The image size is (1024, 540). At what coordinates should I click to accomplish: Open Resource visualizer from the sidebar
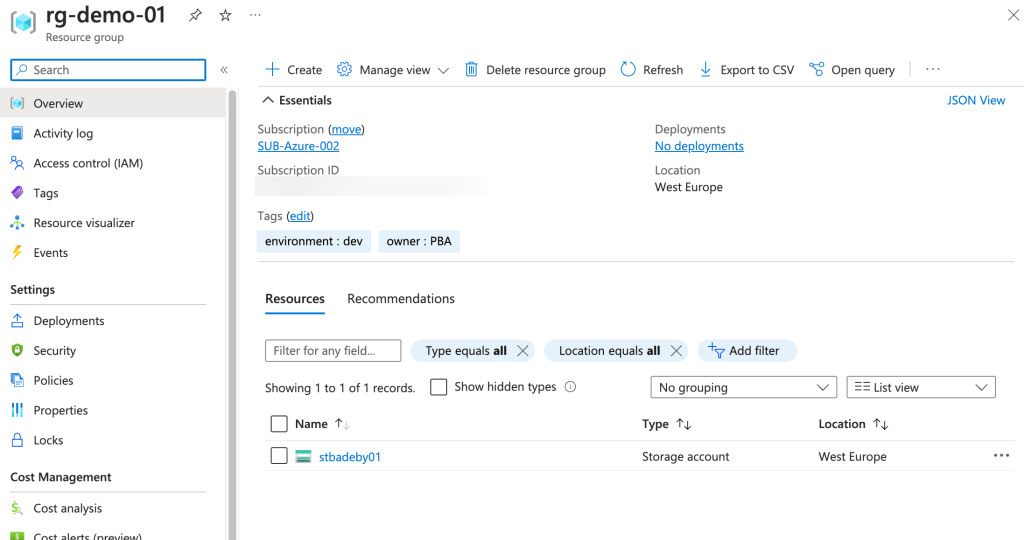[83, 223]
